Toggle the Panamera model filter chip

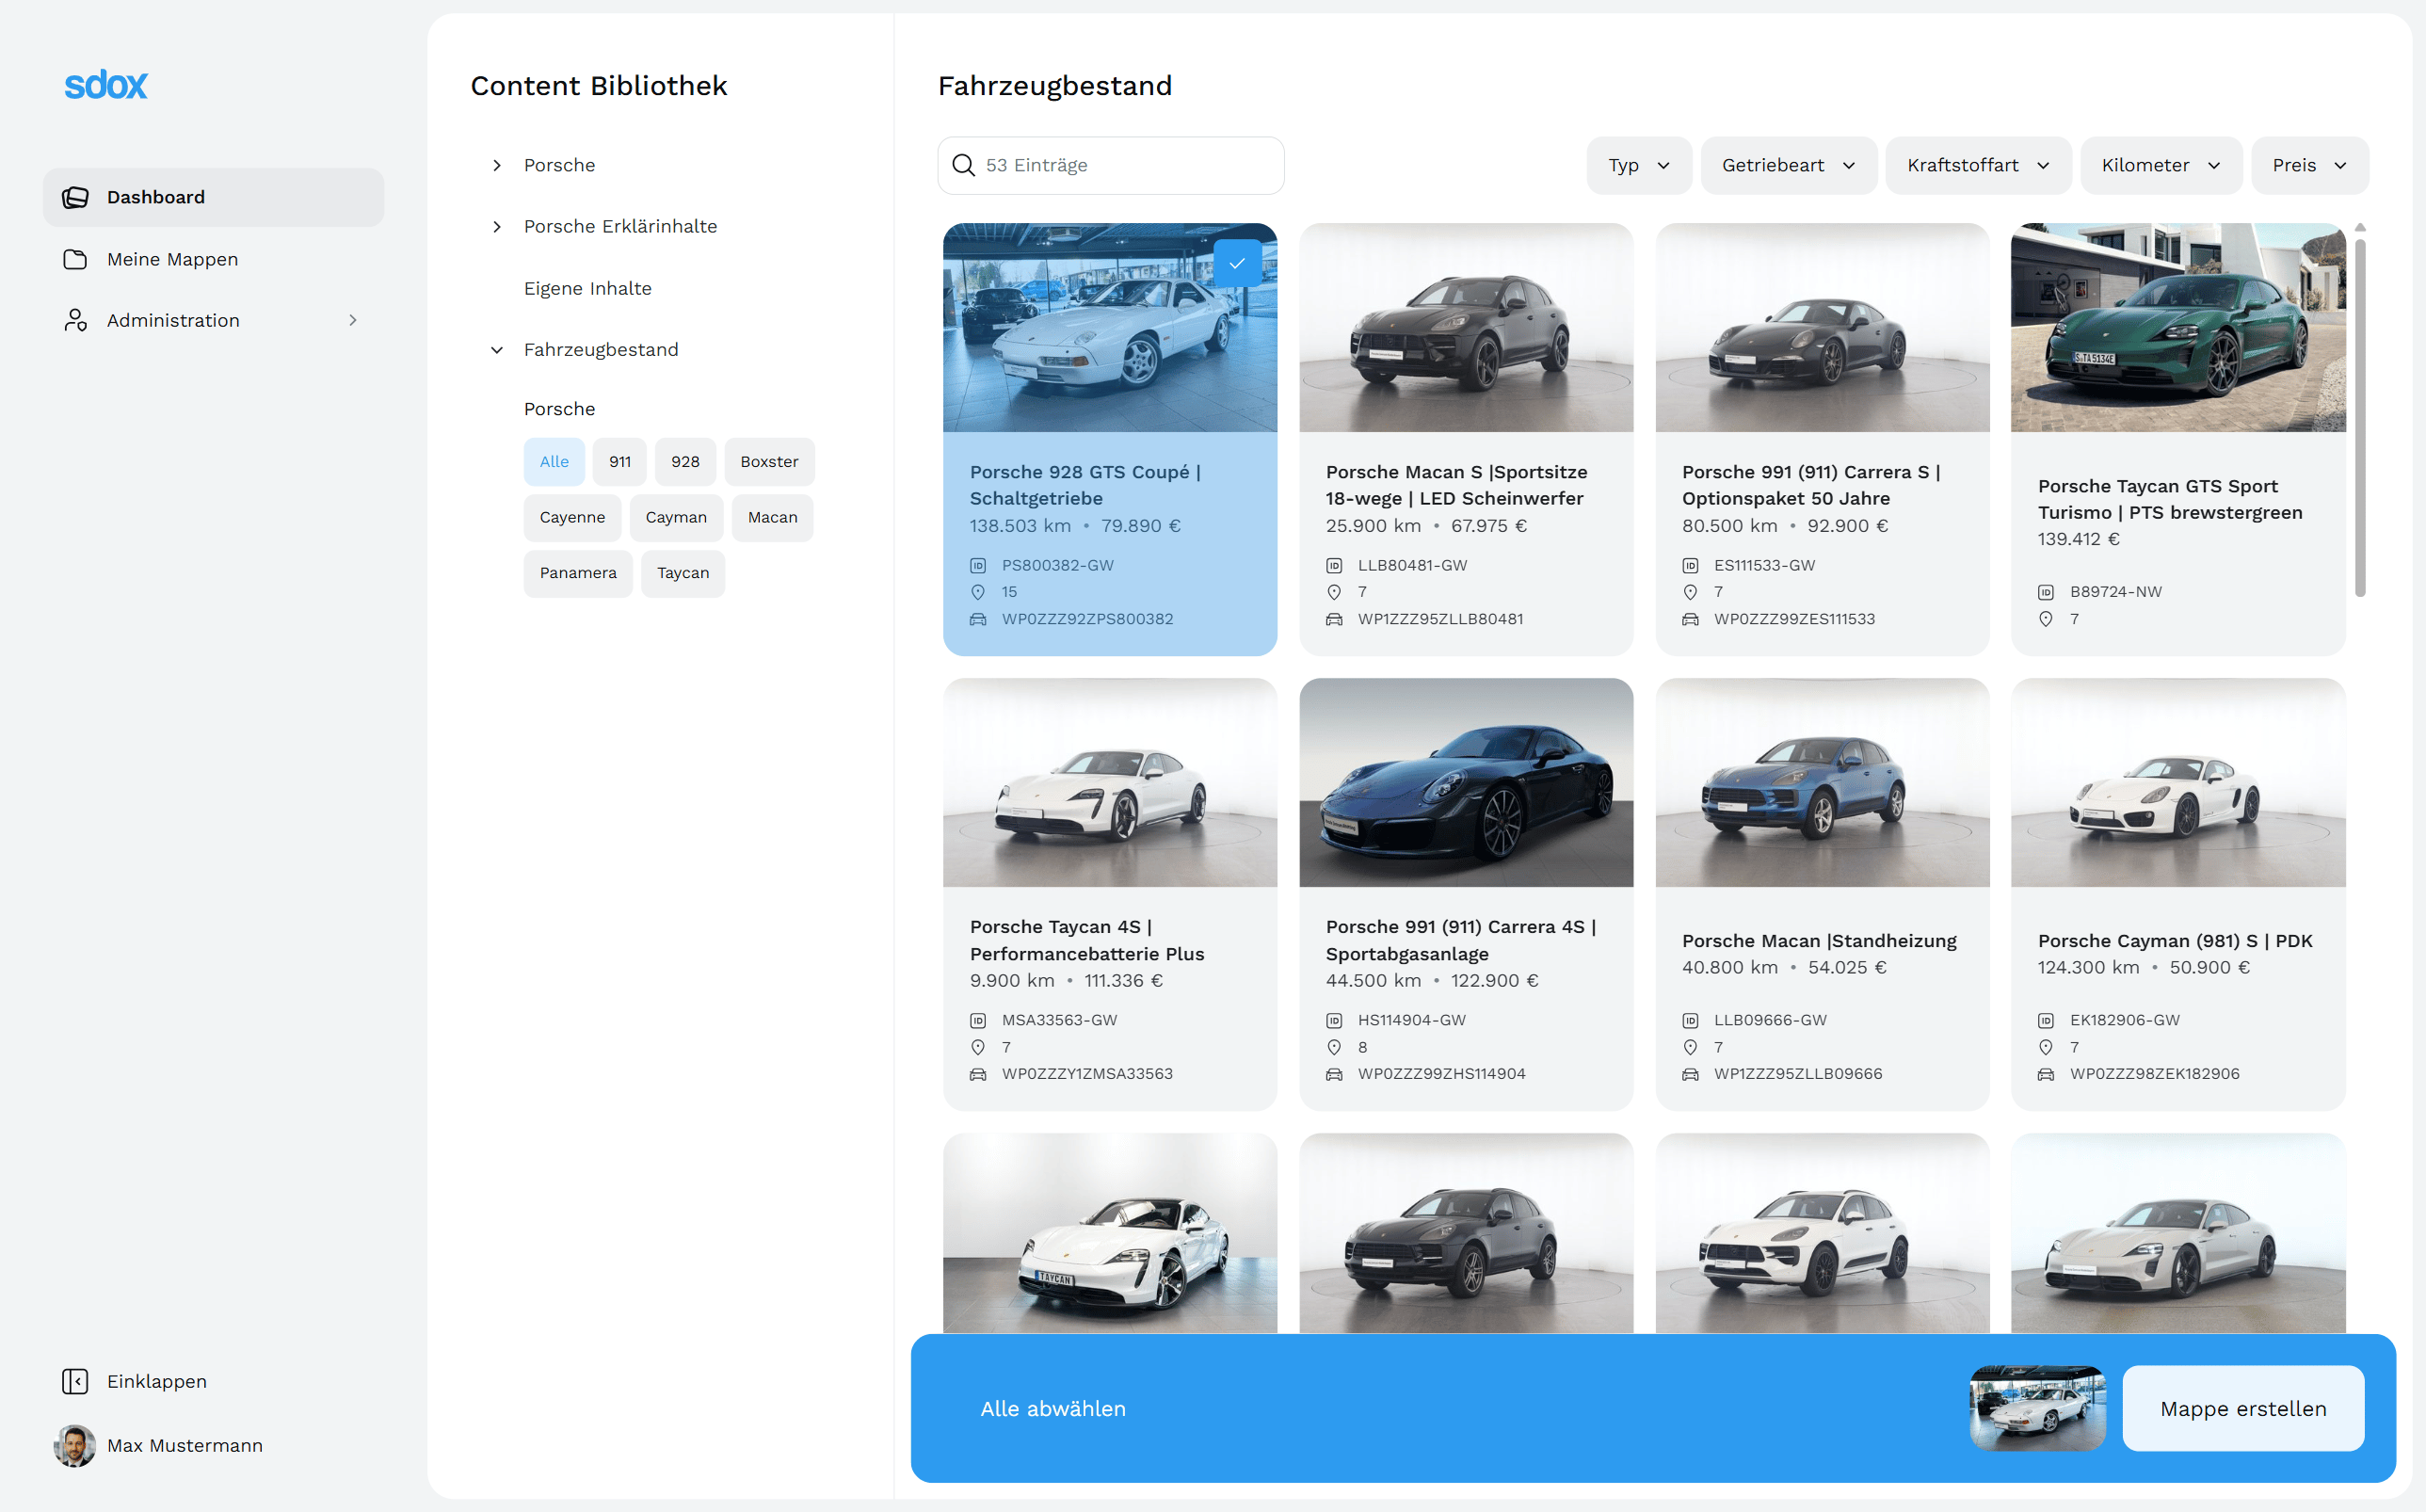(x=578, y=573)
